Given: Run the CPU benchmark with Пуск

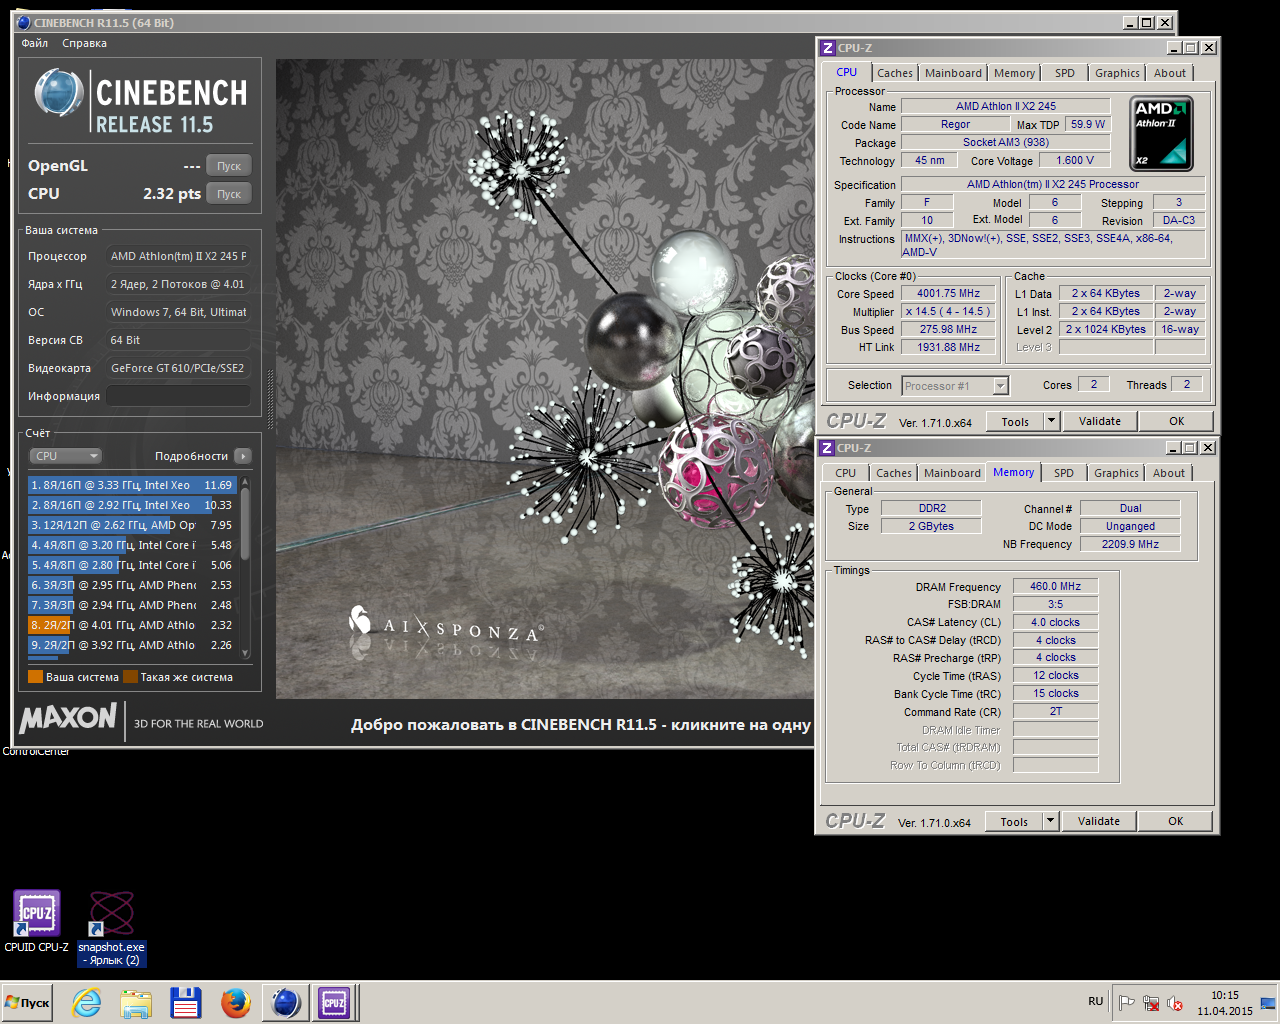Looking at the screenshot, I should 229,194.
